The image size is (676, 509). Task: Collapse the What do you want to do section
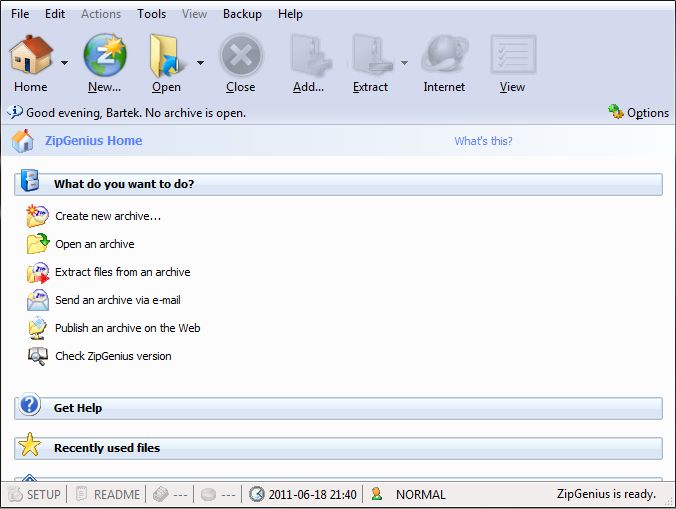point(338,184)
